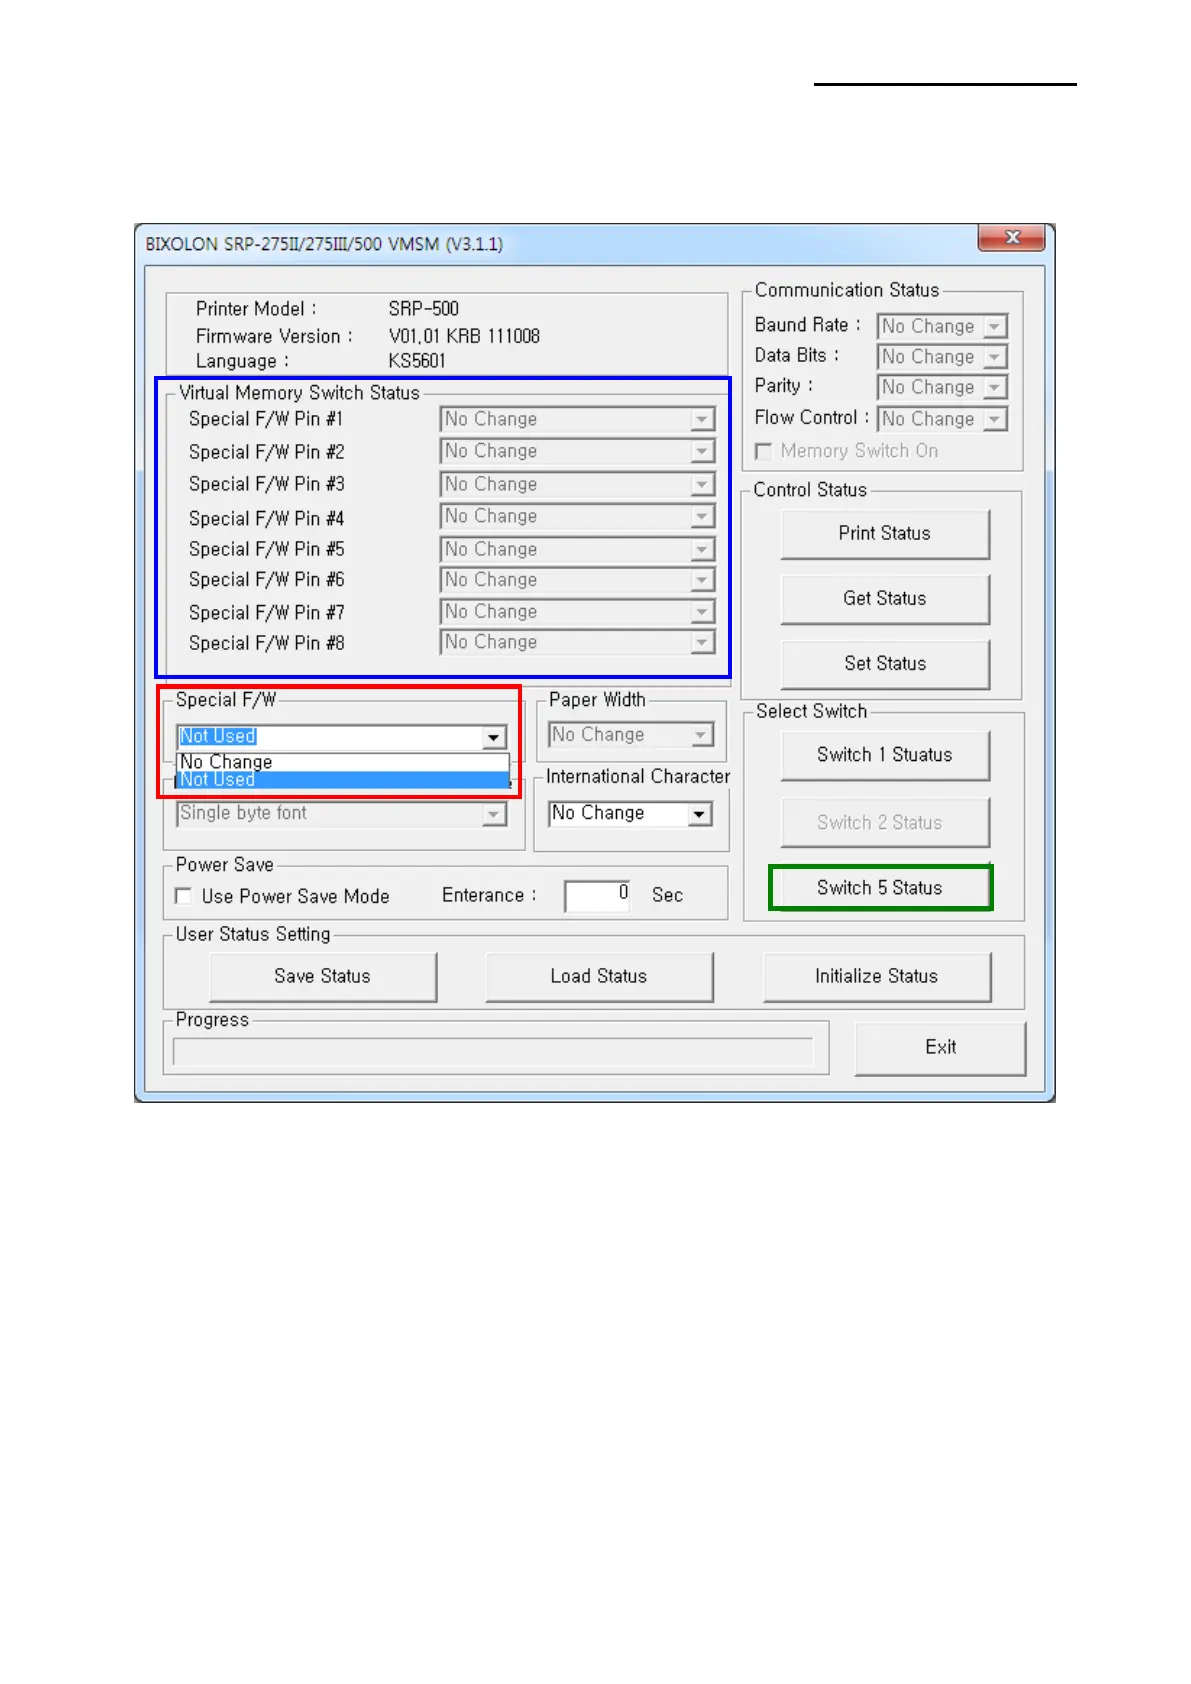
Task: Collapse the Special F/W combo box
Action: pyautogui.click(x=494, y=737)
